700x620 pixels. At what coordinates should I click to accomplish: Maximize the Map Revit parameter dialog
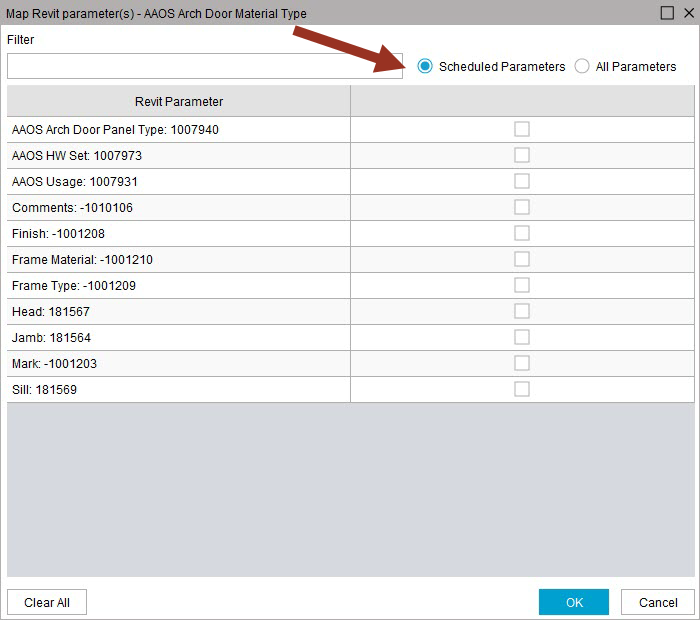667,13
